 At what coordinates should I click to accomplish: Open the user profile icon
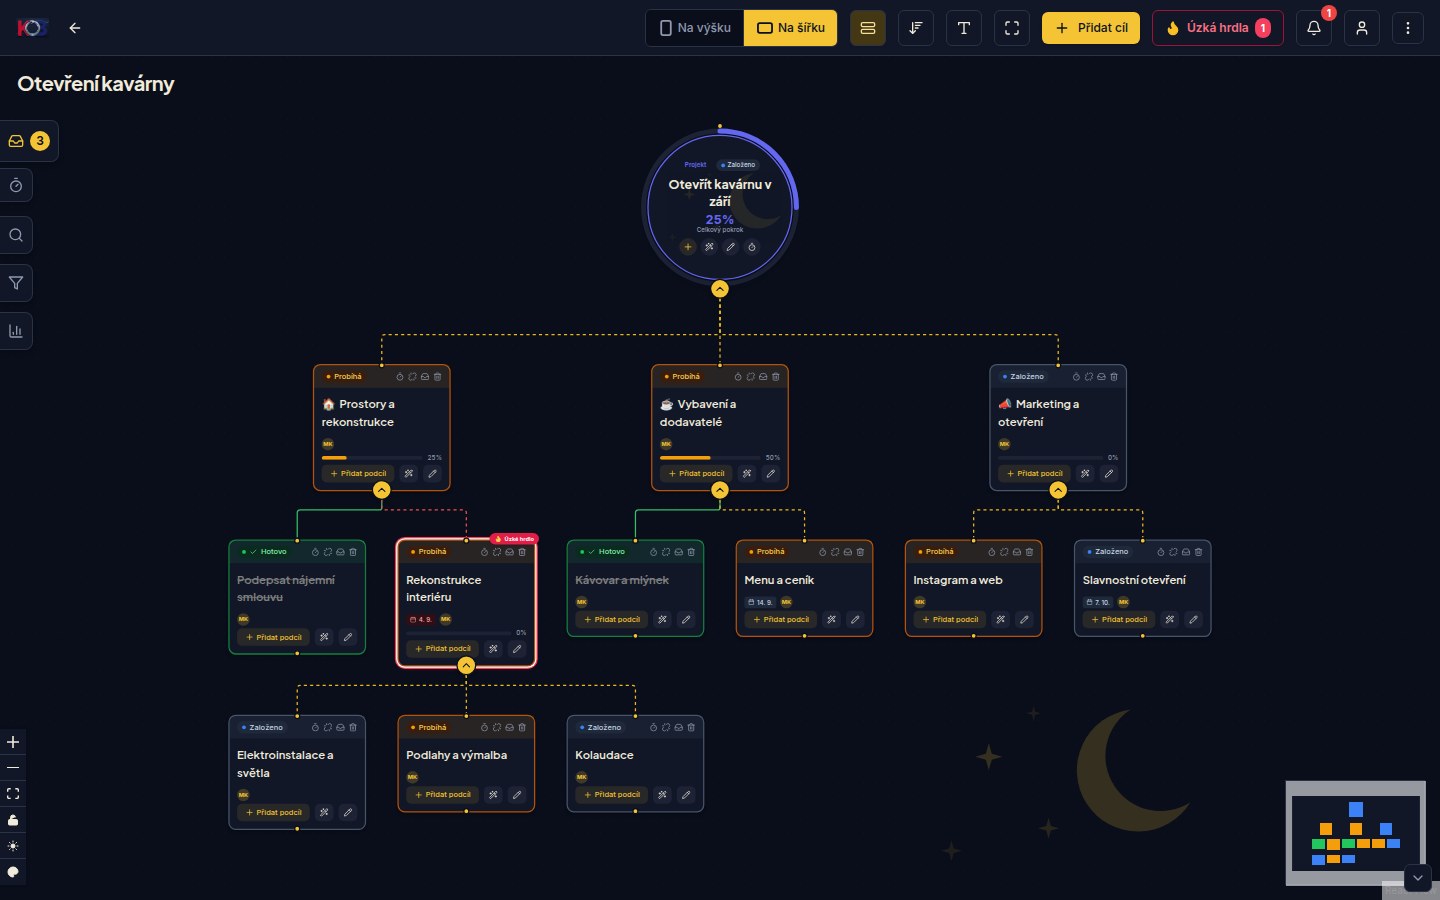tap(1362, 28)
